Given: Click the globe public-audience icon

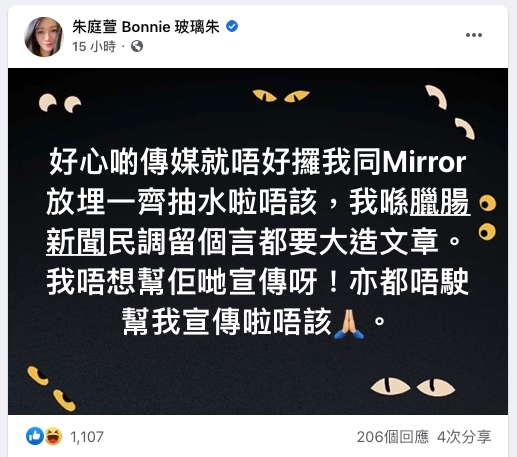Looking at the screenshot, I should [137, 46].
